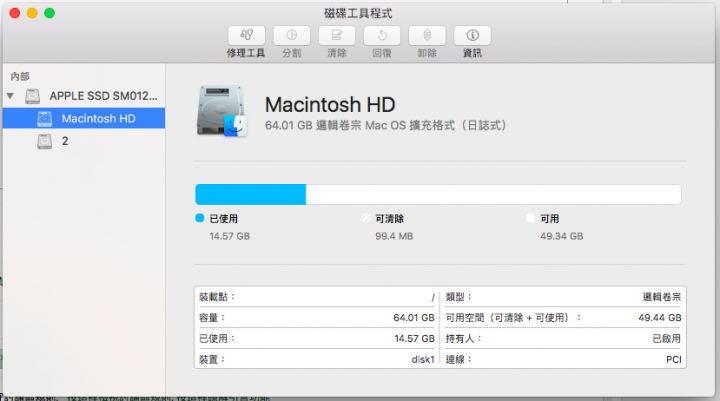Zoom the window with green button
720x401 pixels.
tap(50, 13)
